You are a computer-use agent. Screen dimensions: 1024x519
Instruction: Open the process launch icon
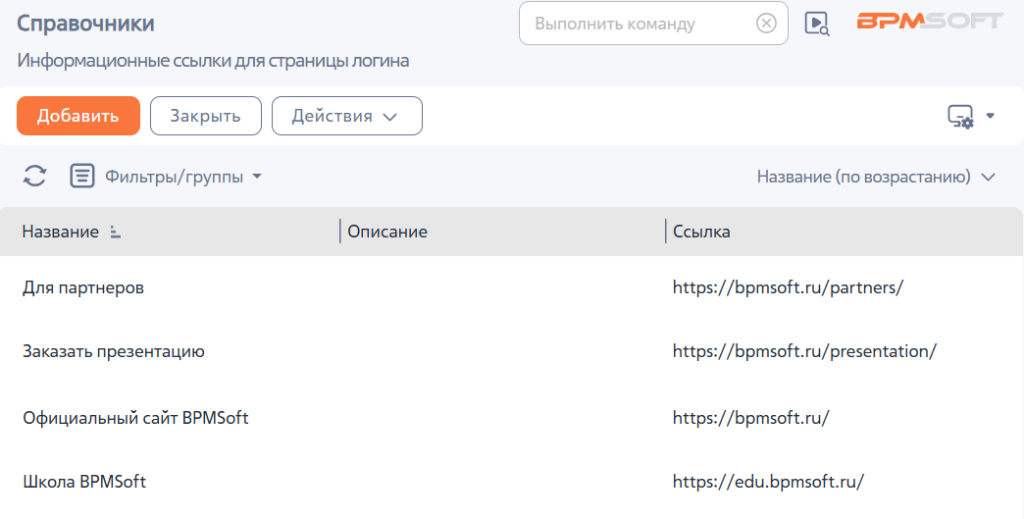[x=817, y=24]
